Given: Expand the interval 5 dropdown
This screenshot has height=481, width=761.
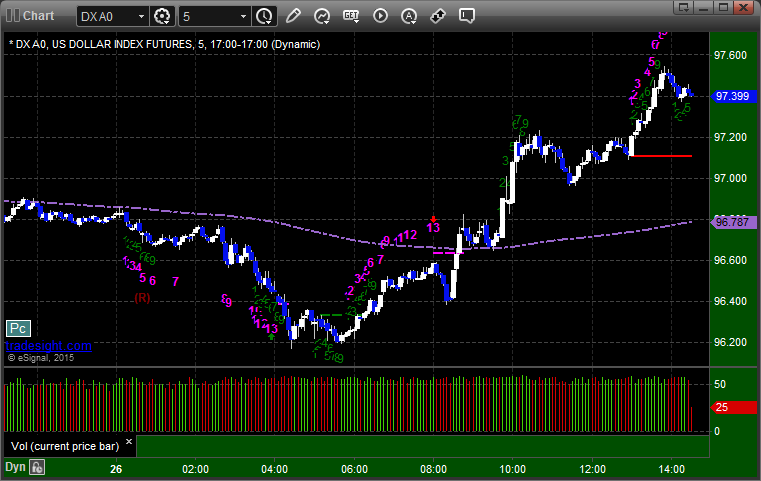Looking at the screenshot, I should [x=244, y=17].
